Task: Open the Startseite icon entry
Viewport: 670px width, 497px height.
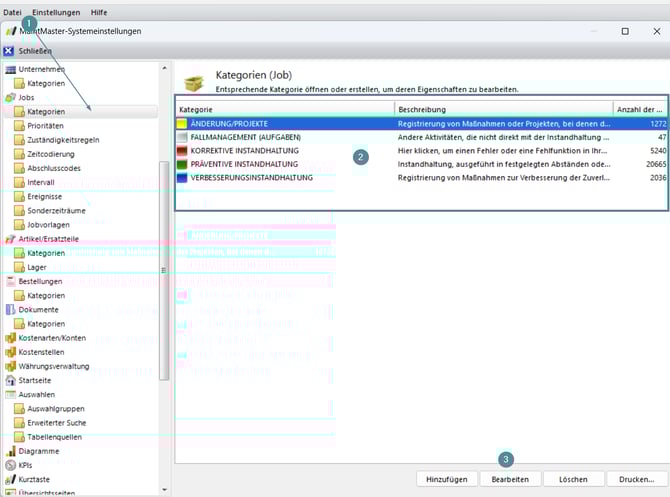Action: click(10, 380)
